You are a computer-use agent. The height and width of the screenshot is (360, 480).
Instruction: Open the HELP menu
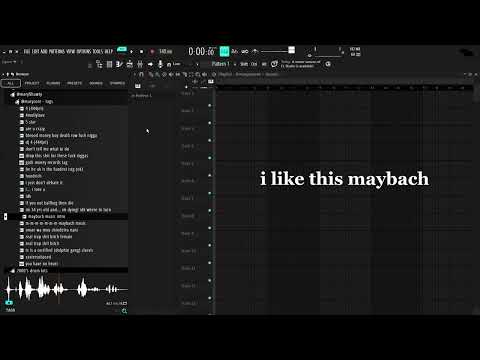click(x=109, y=52)
